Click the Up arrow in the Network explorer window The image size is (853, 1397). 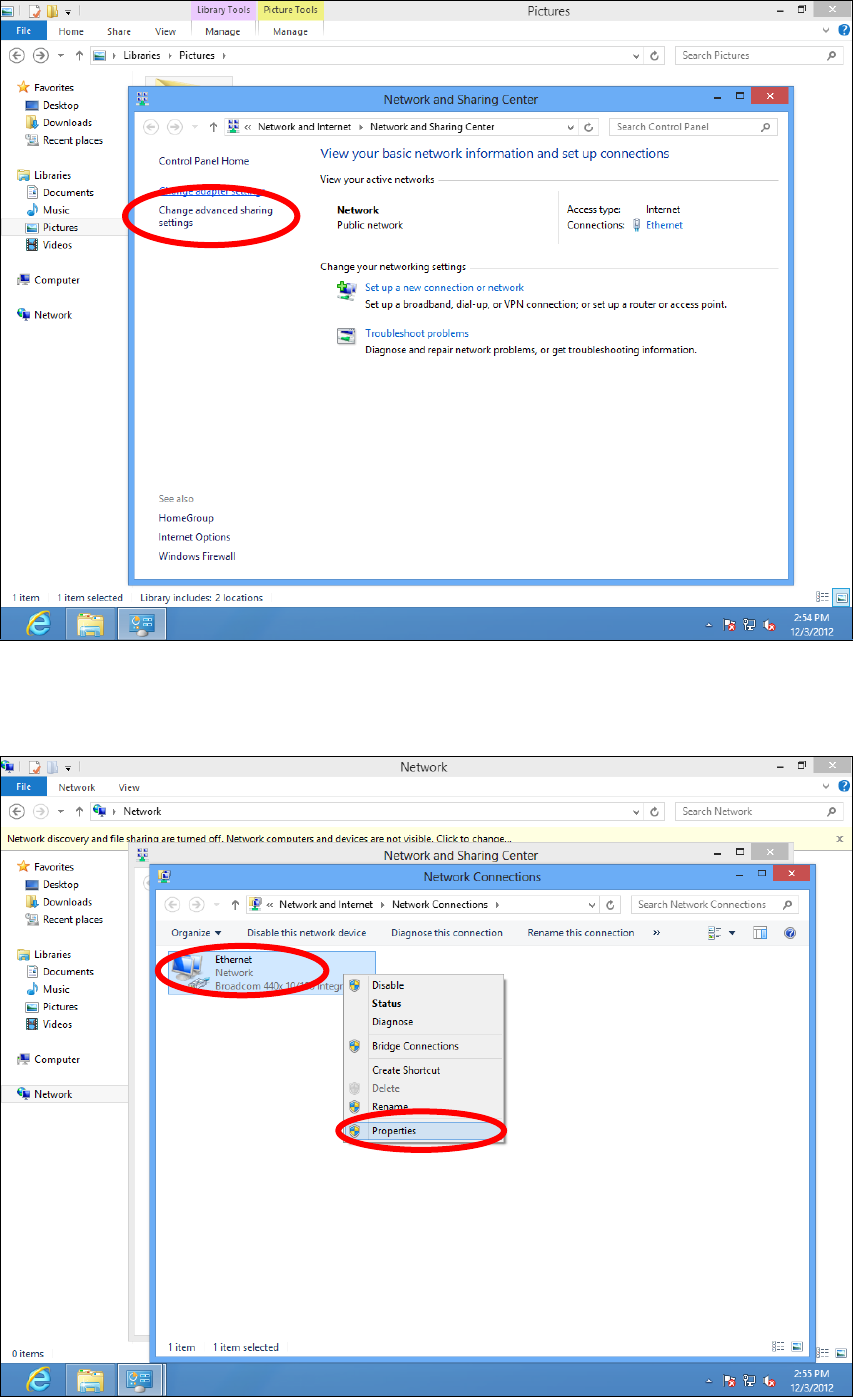(x=79, y=811)
